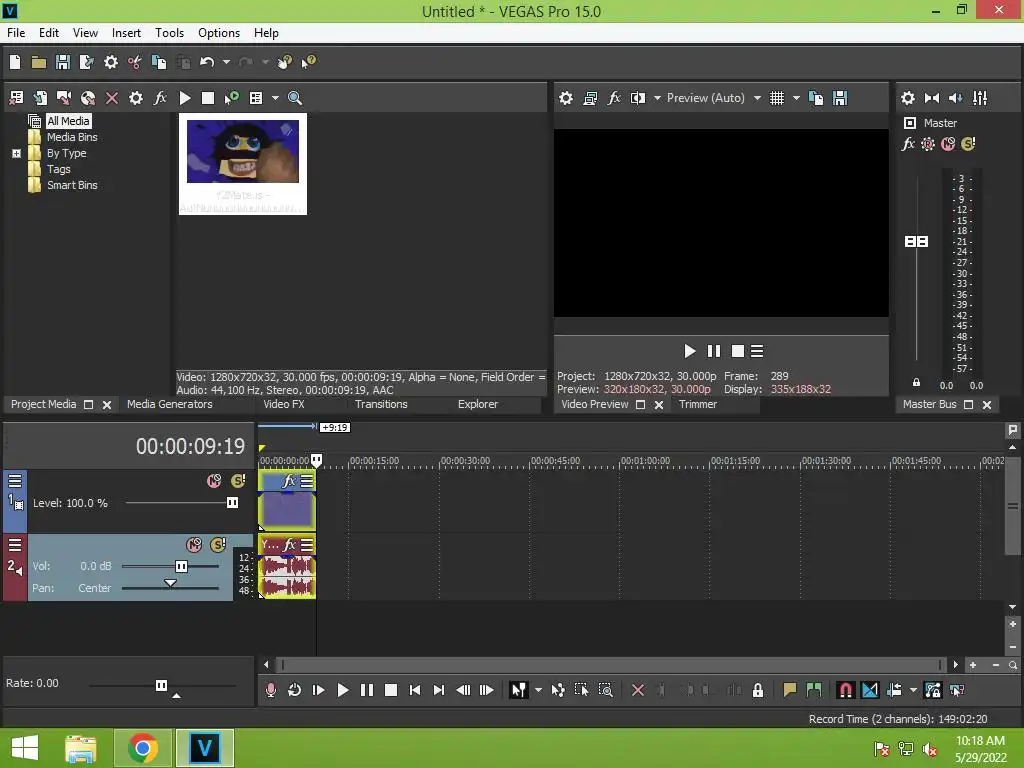This screenshot has width=1024, height=768.
Task: Open Media FX in Project Media toolbar
Action: (160, 98)
